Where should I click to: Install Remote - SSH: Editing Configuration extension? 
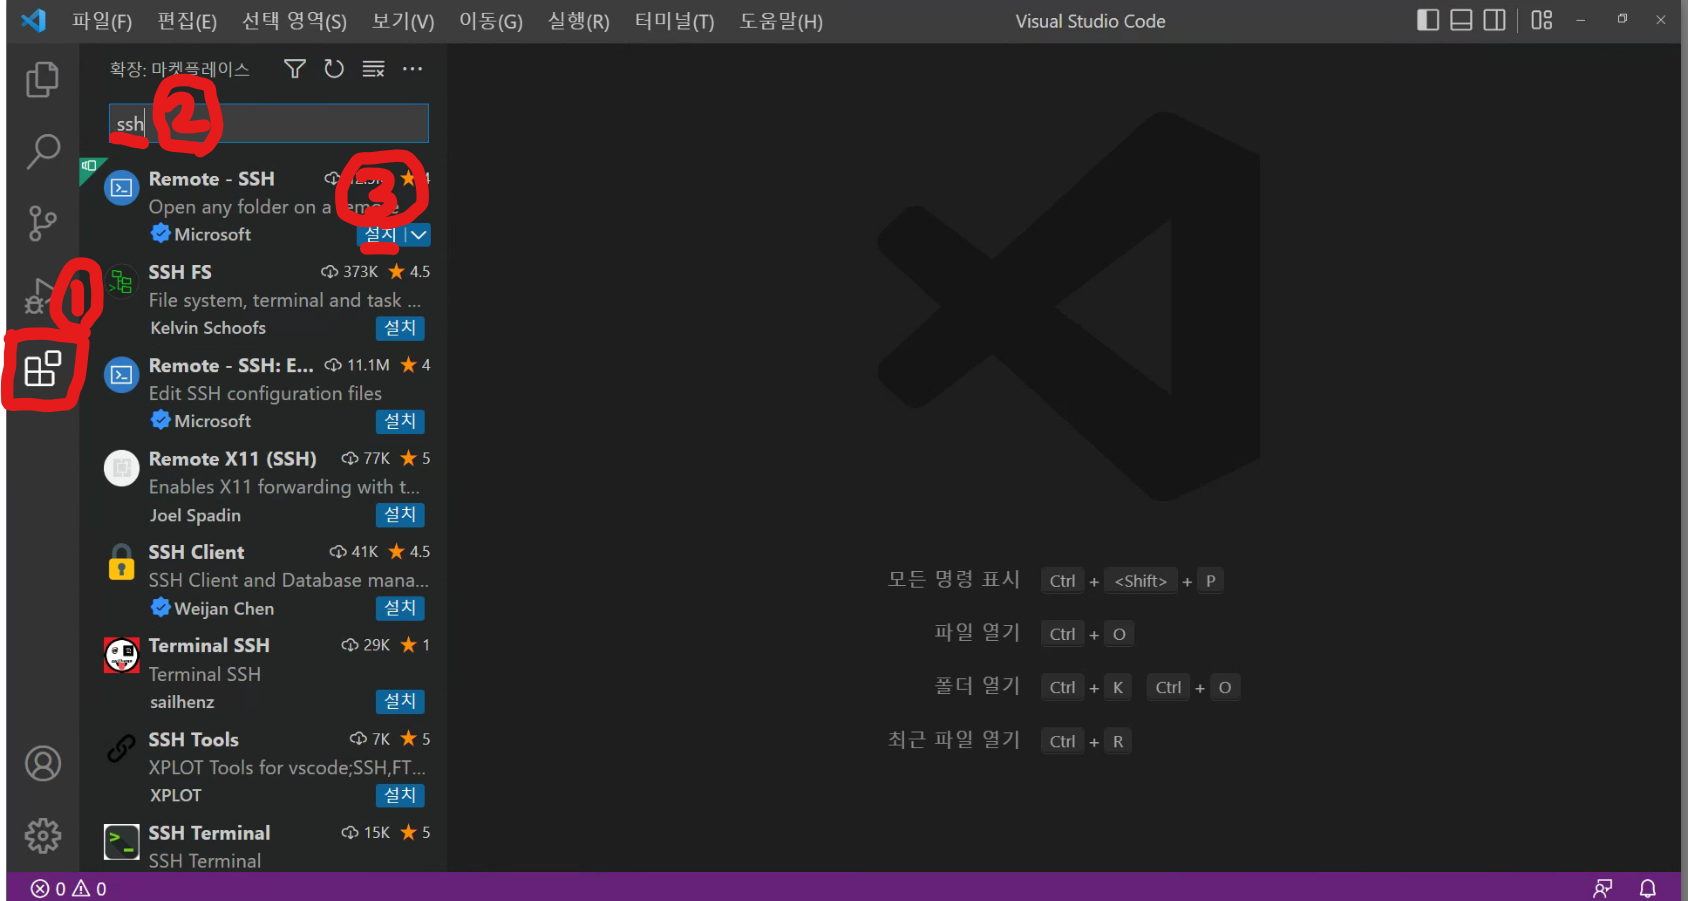(400, 421)
